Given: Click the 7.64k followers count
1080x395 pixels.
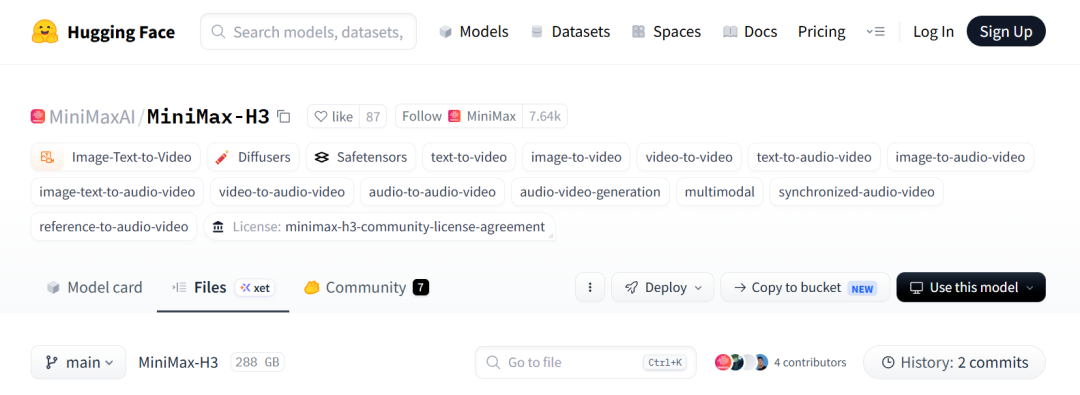Looking at the screenshot, I should [x=545, y=117].
